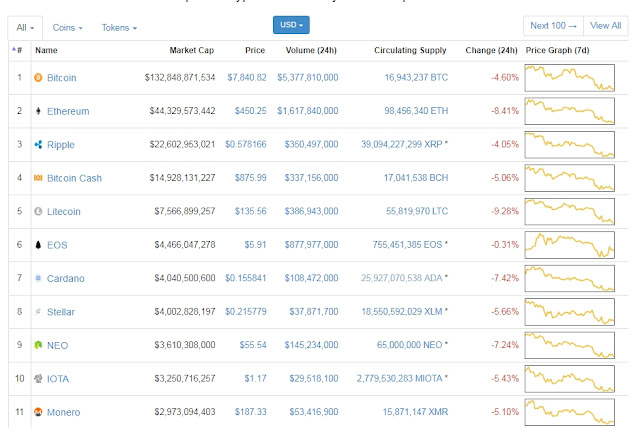Screen dimensions: 640x428
Task: Click Bitcoin volume $5,377,810,000
Action: coord(308,78)
